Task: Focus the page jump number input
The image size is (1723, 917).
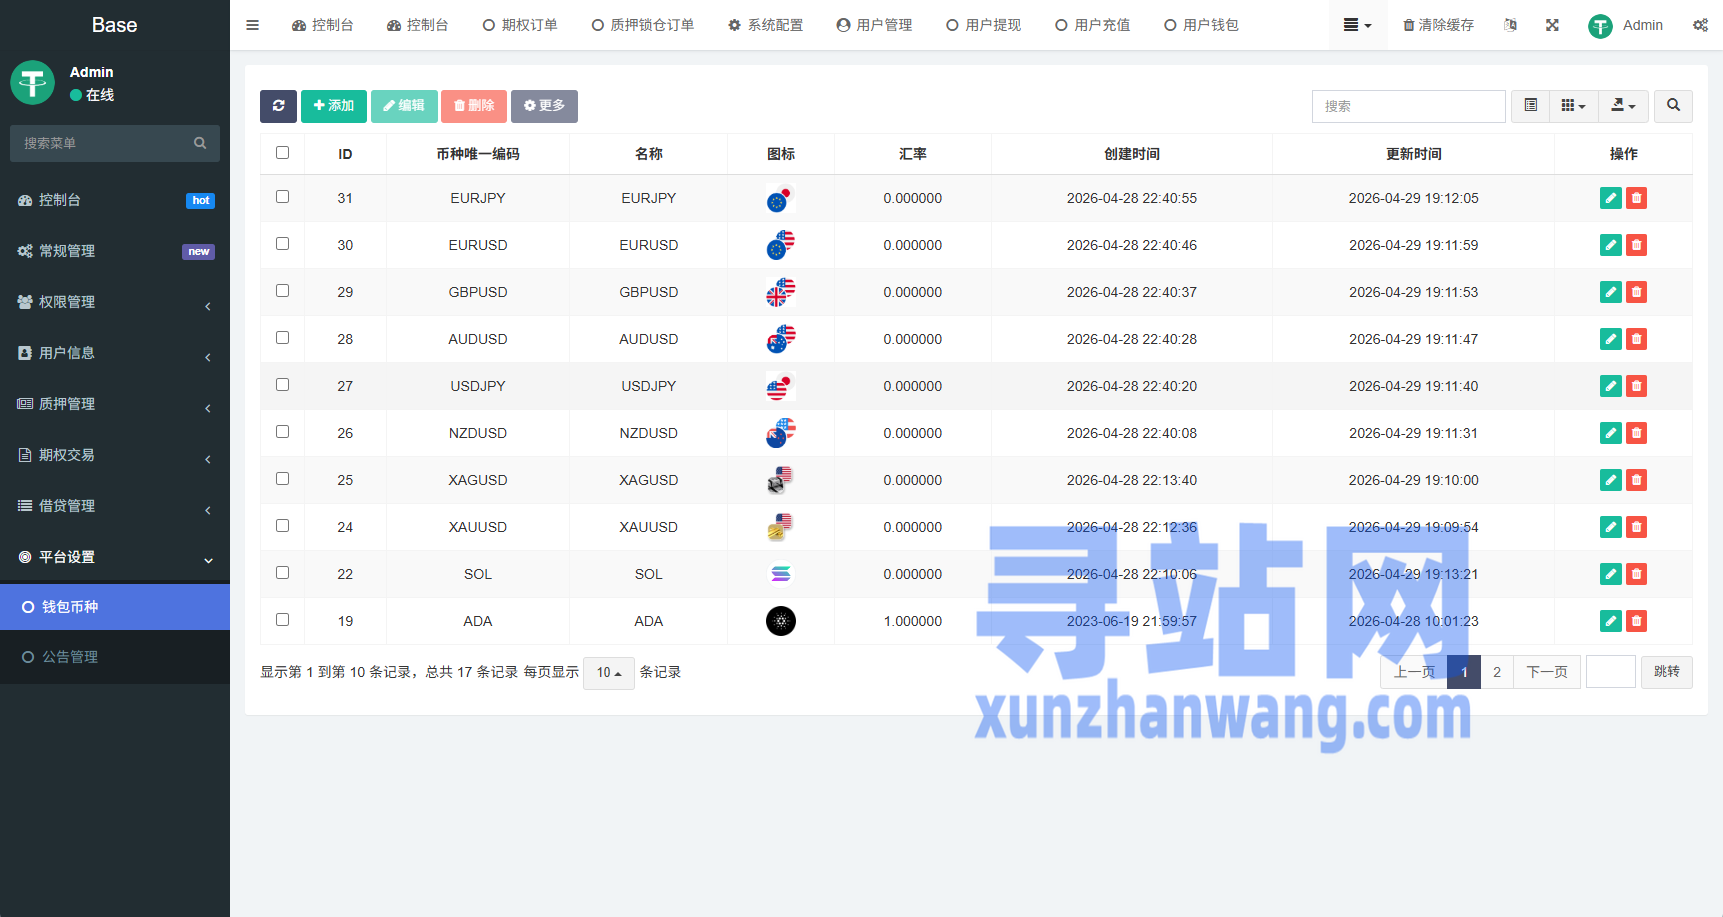Action: (1611, 672)
